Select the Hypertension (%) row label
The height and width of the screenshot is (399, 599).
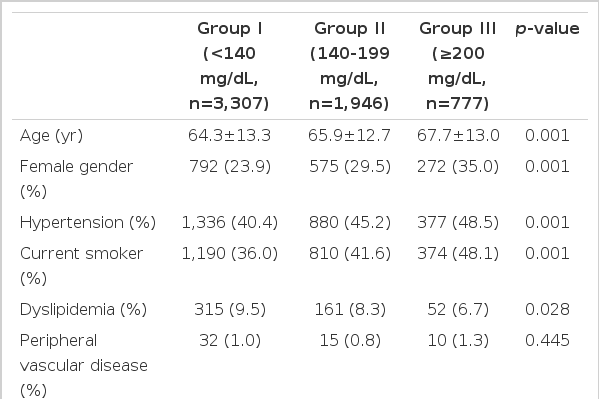tap(88, 222)
